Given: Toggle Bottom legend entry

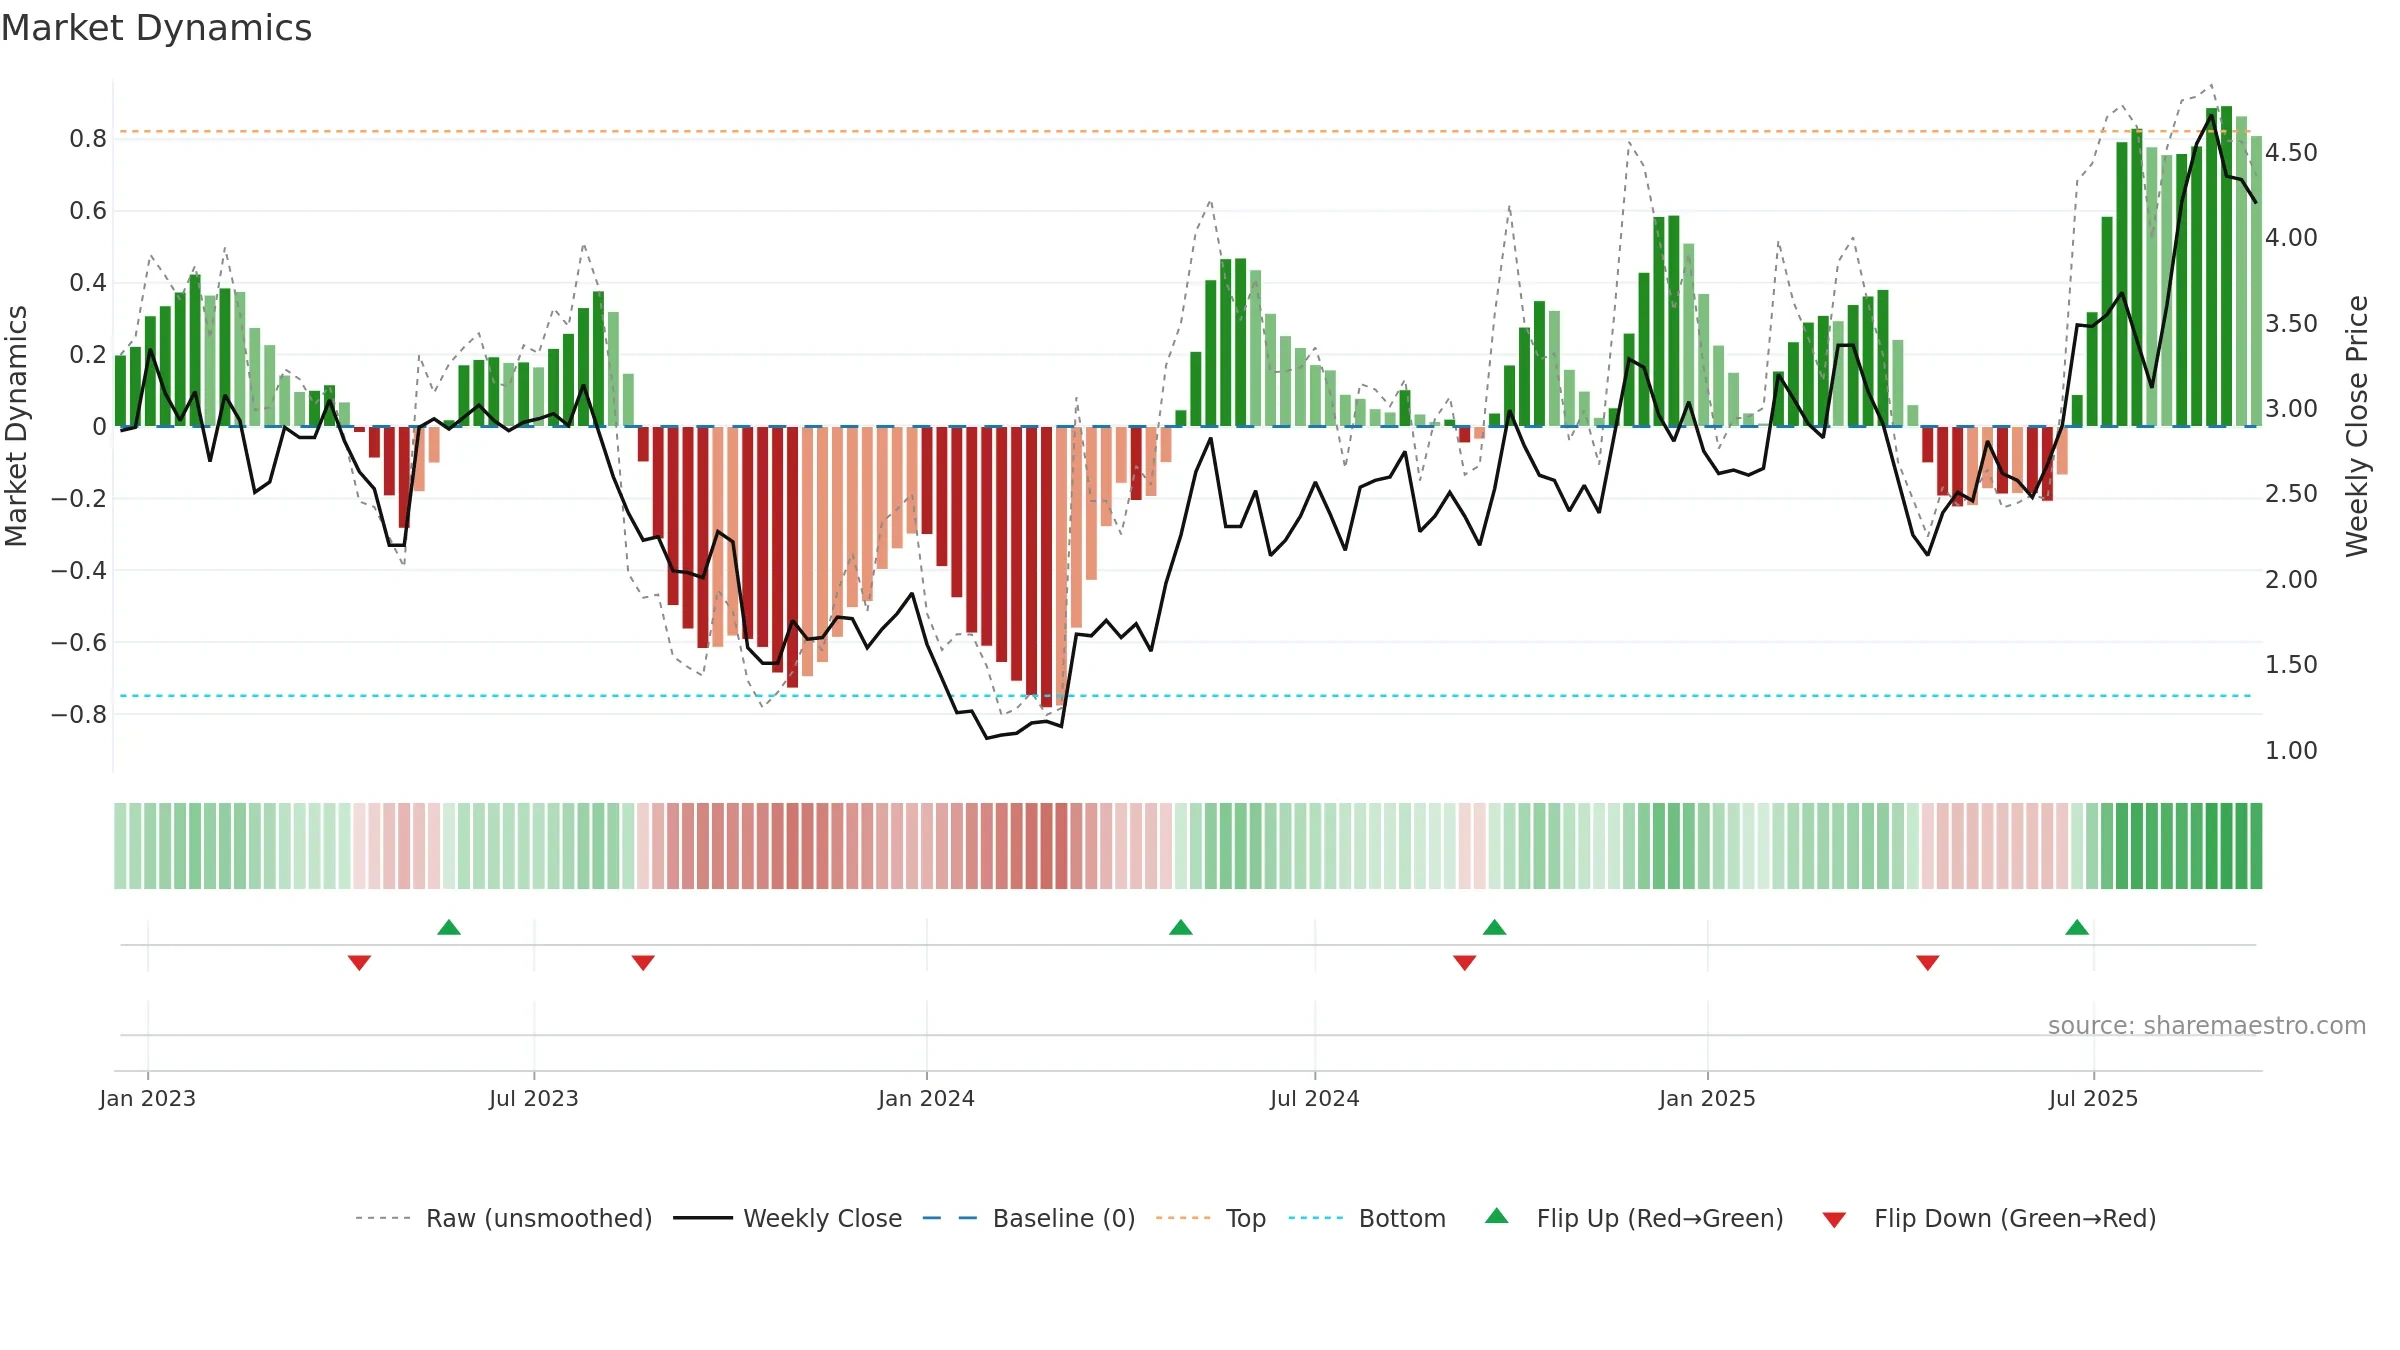Looking at the screenshot, I should click(1367, 1218).
